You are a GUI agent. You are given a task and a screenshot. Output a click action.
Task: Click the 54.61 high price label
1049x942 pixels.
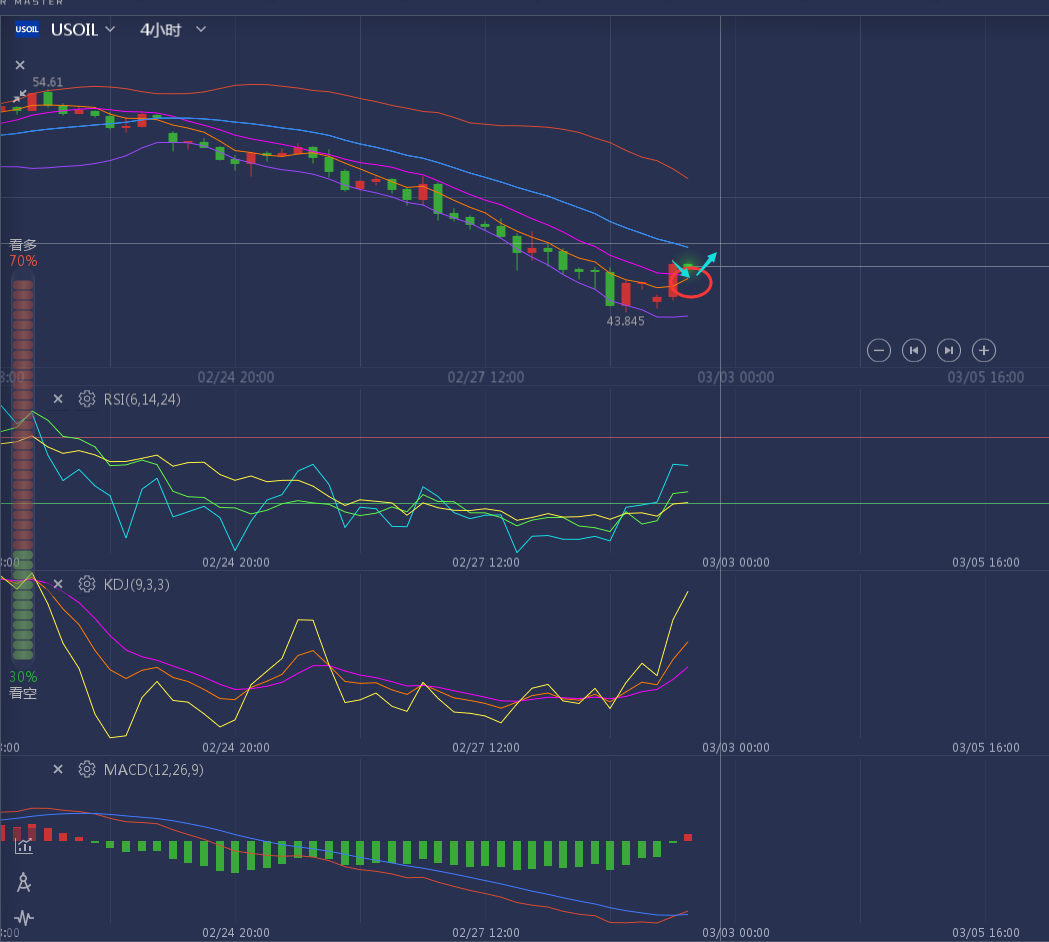coord(47,82)
